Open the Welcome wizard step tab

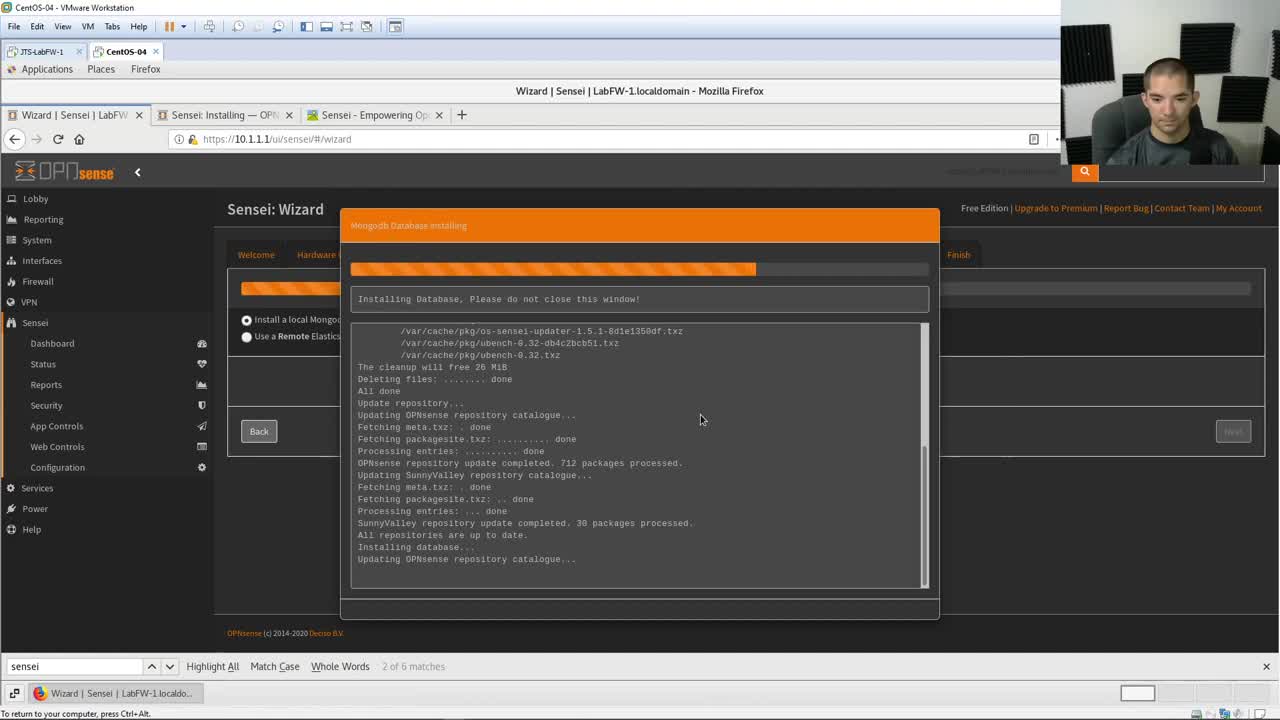coord(256,255)
